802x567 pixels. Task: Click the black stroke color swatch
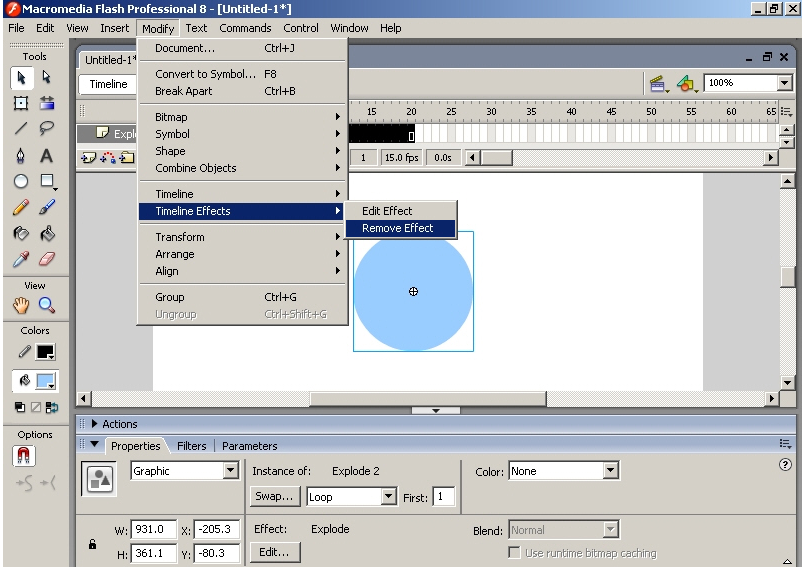(46, 352)
